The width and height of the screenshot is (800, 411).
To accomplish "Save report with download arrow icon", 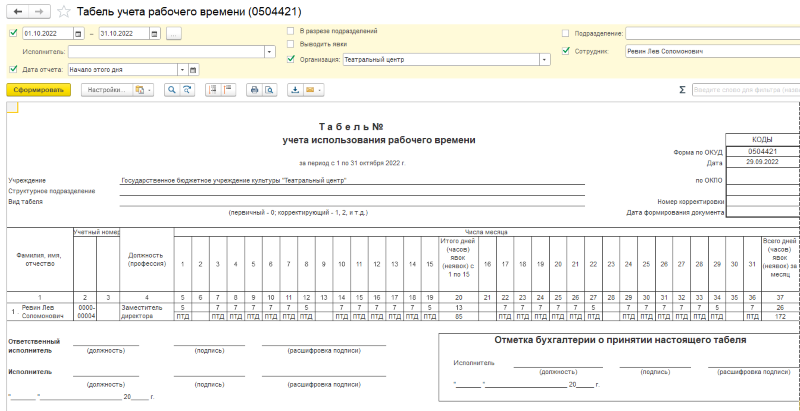I will point(295,90).
